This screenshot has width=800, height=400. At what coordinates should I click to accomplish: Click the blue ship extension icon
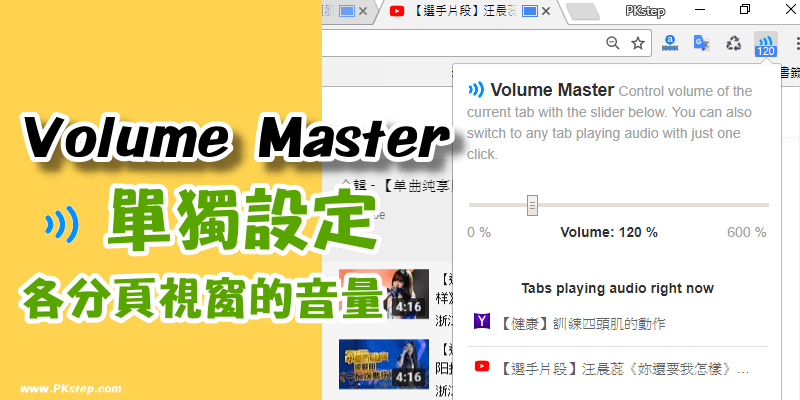tap(669, 43)
